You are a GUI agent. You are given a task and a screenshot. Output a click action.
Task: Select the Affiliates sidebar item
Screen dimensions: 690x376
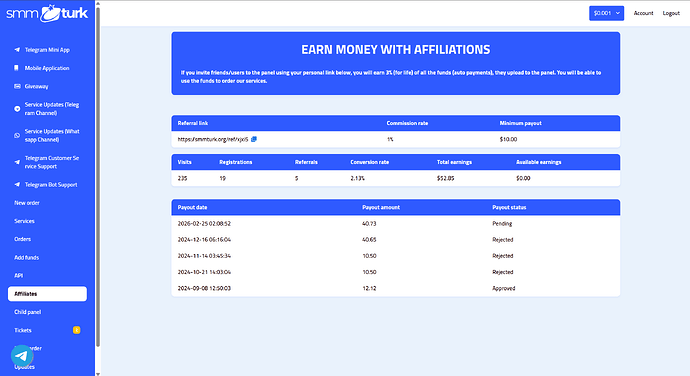tap(47, 294)
